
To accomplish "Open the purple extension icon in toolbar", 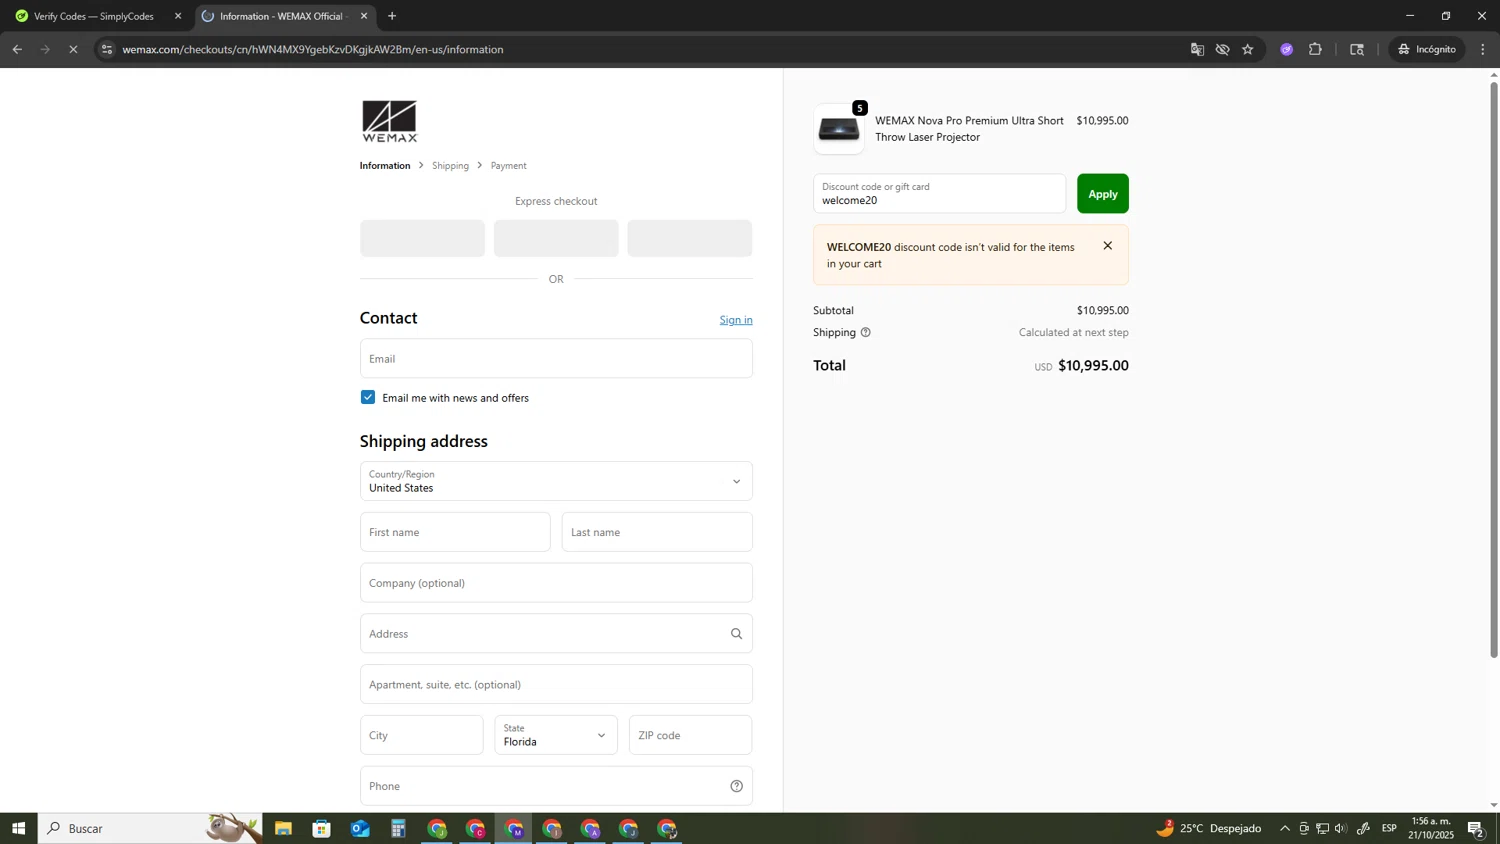I will tap(1287, 49).
